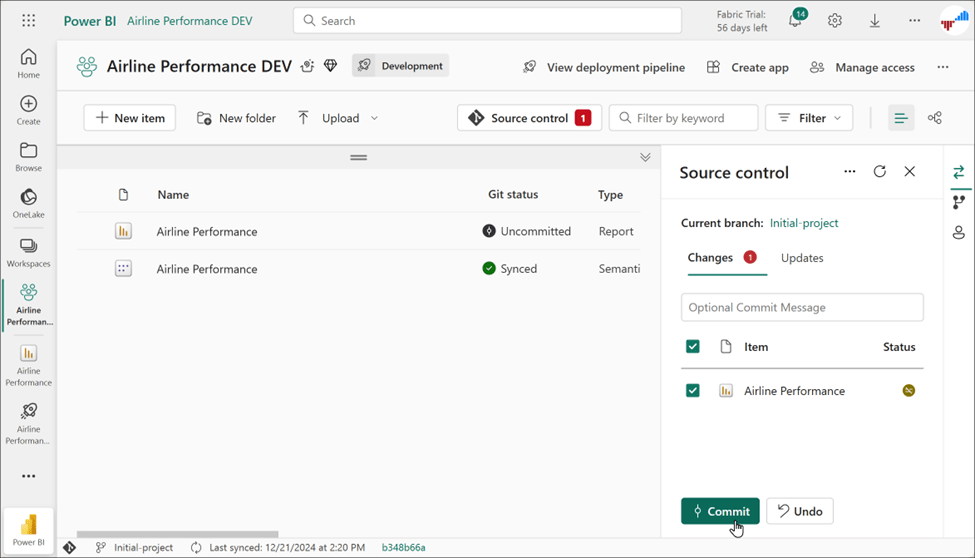The width and height of the screenshot is (975, 558).
Task: Open the Airline Performance pipeline rocket icon in the sidebar
Action: tap(29, 423)
